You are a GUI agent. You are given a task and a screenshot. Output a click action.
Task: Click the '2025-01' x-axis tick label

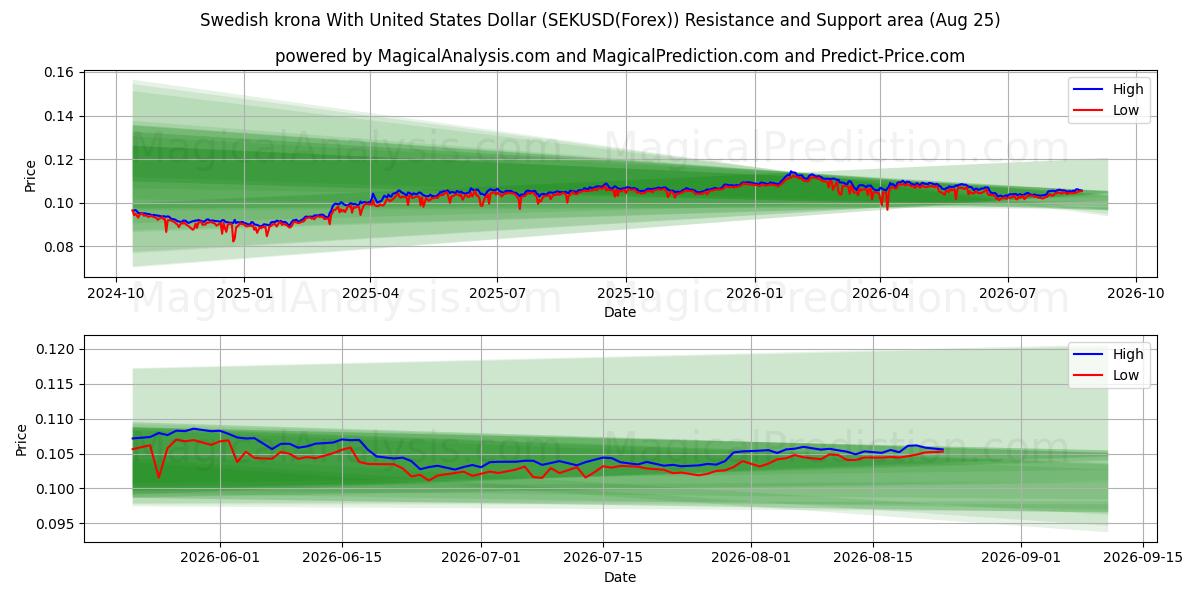[x=244, y=294]
